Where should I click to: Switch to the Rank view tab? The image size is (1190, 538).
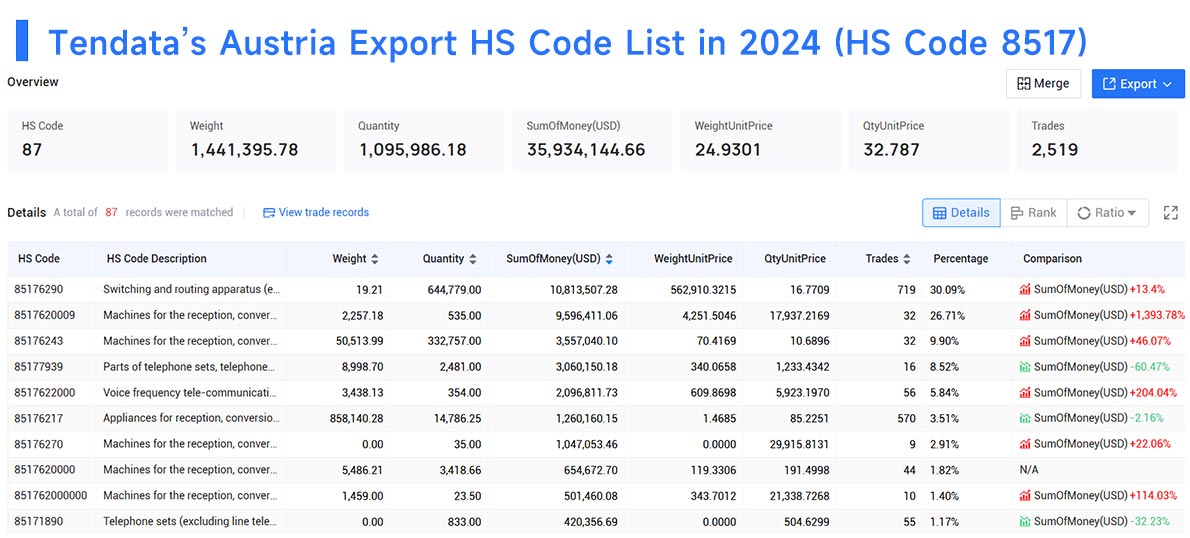pos(1034,212)
